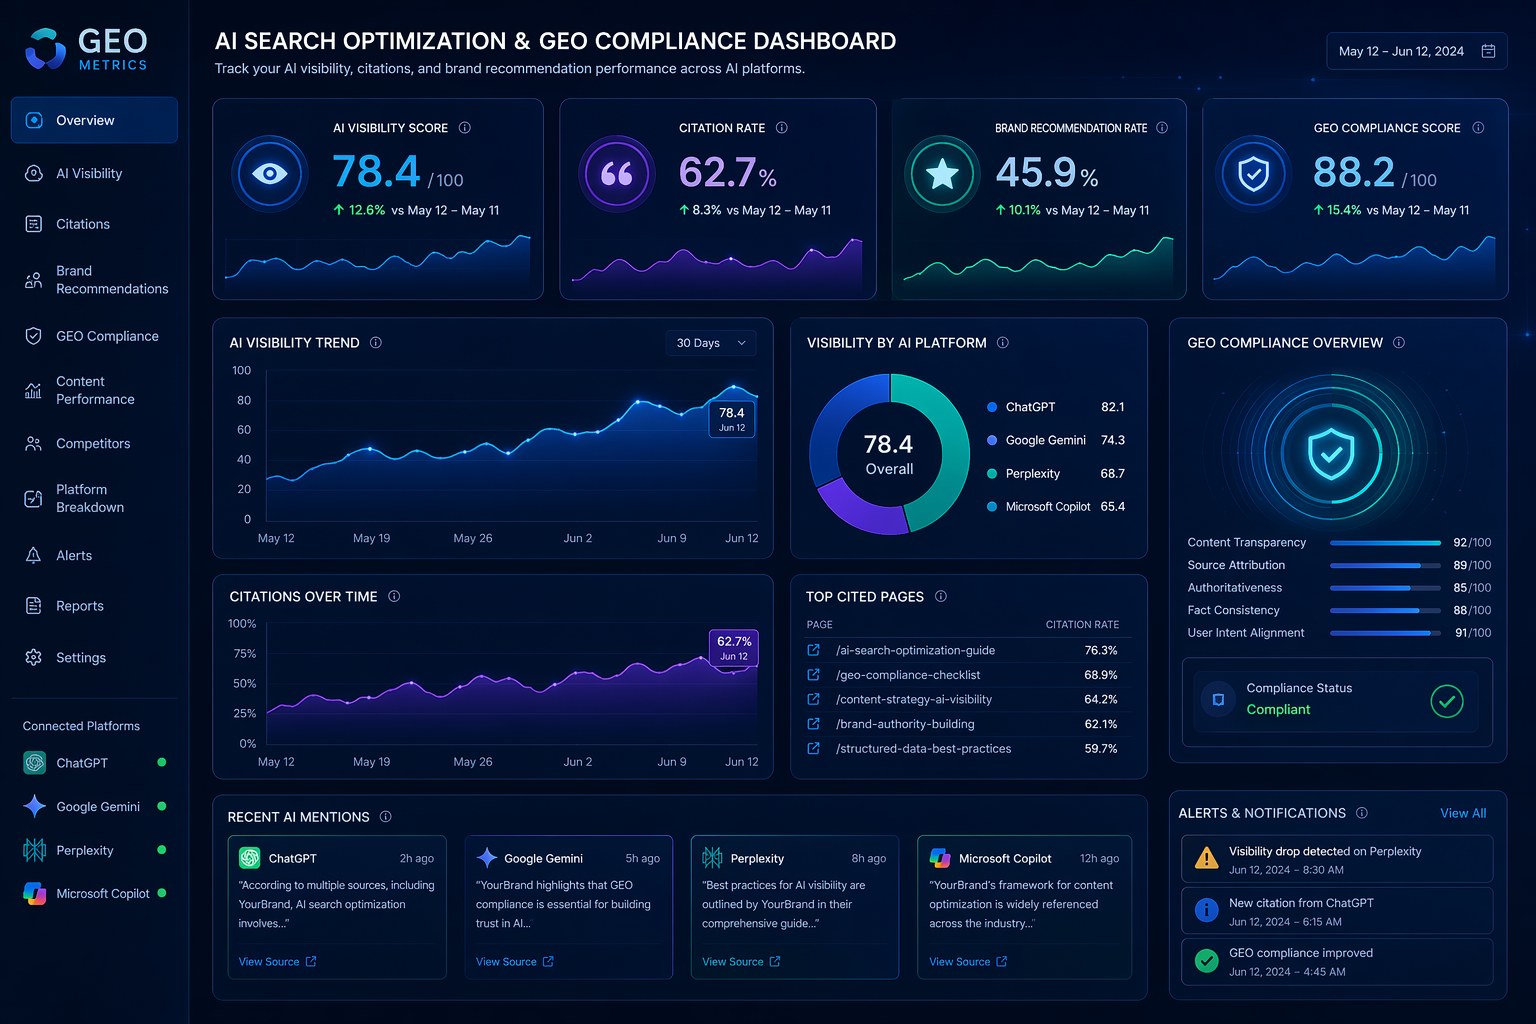The height and width of the screenshot is (1024, 1536).
Task: Go to the Content Performance menu item
Action: 94,390
